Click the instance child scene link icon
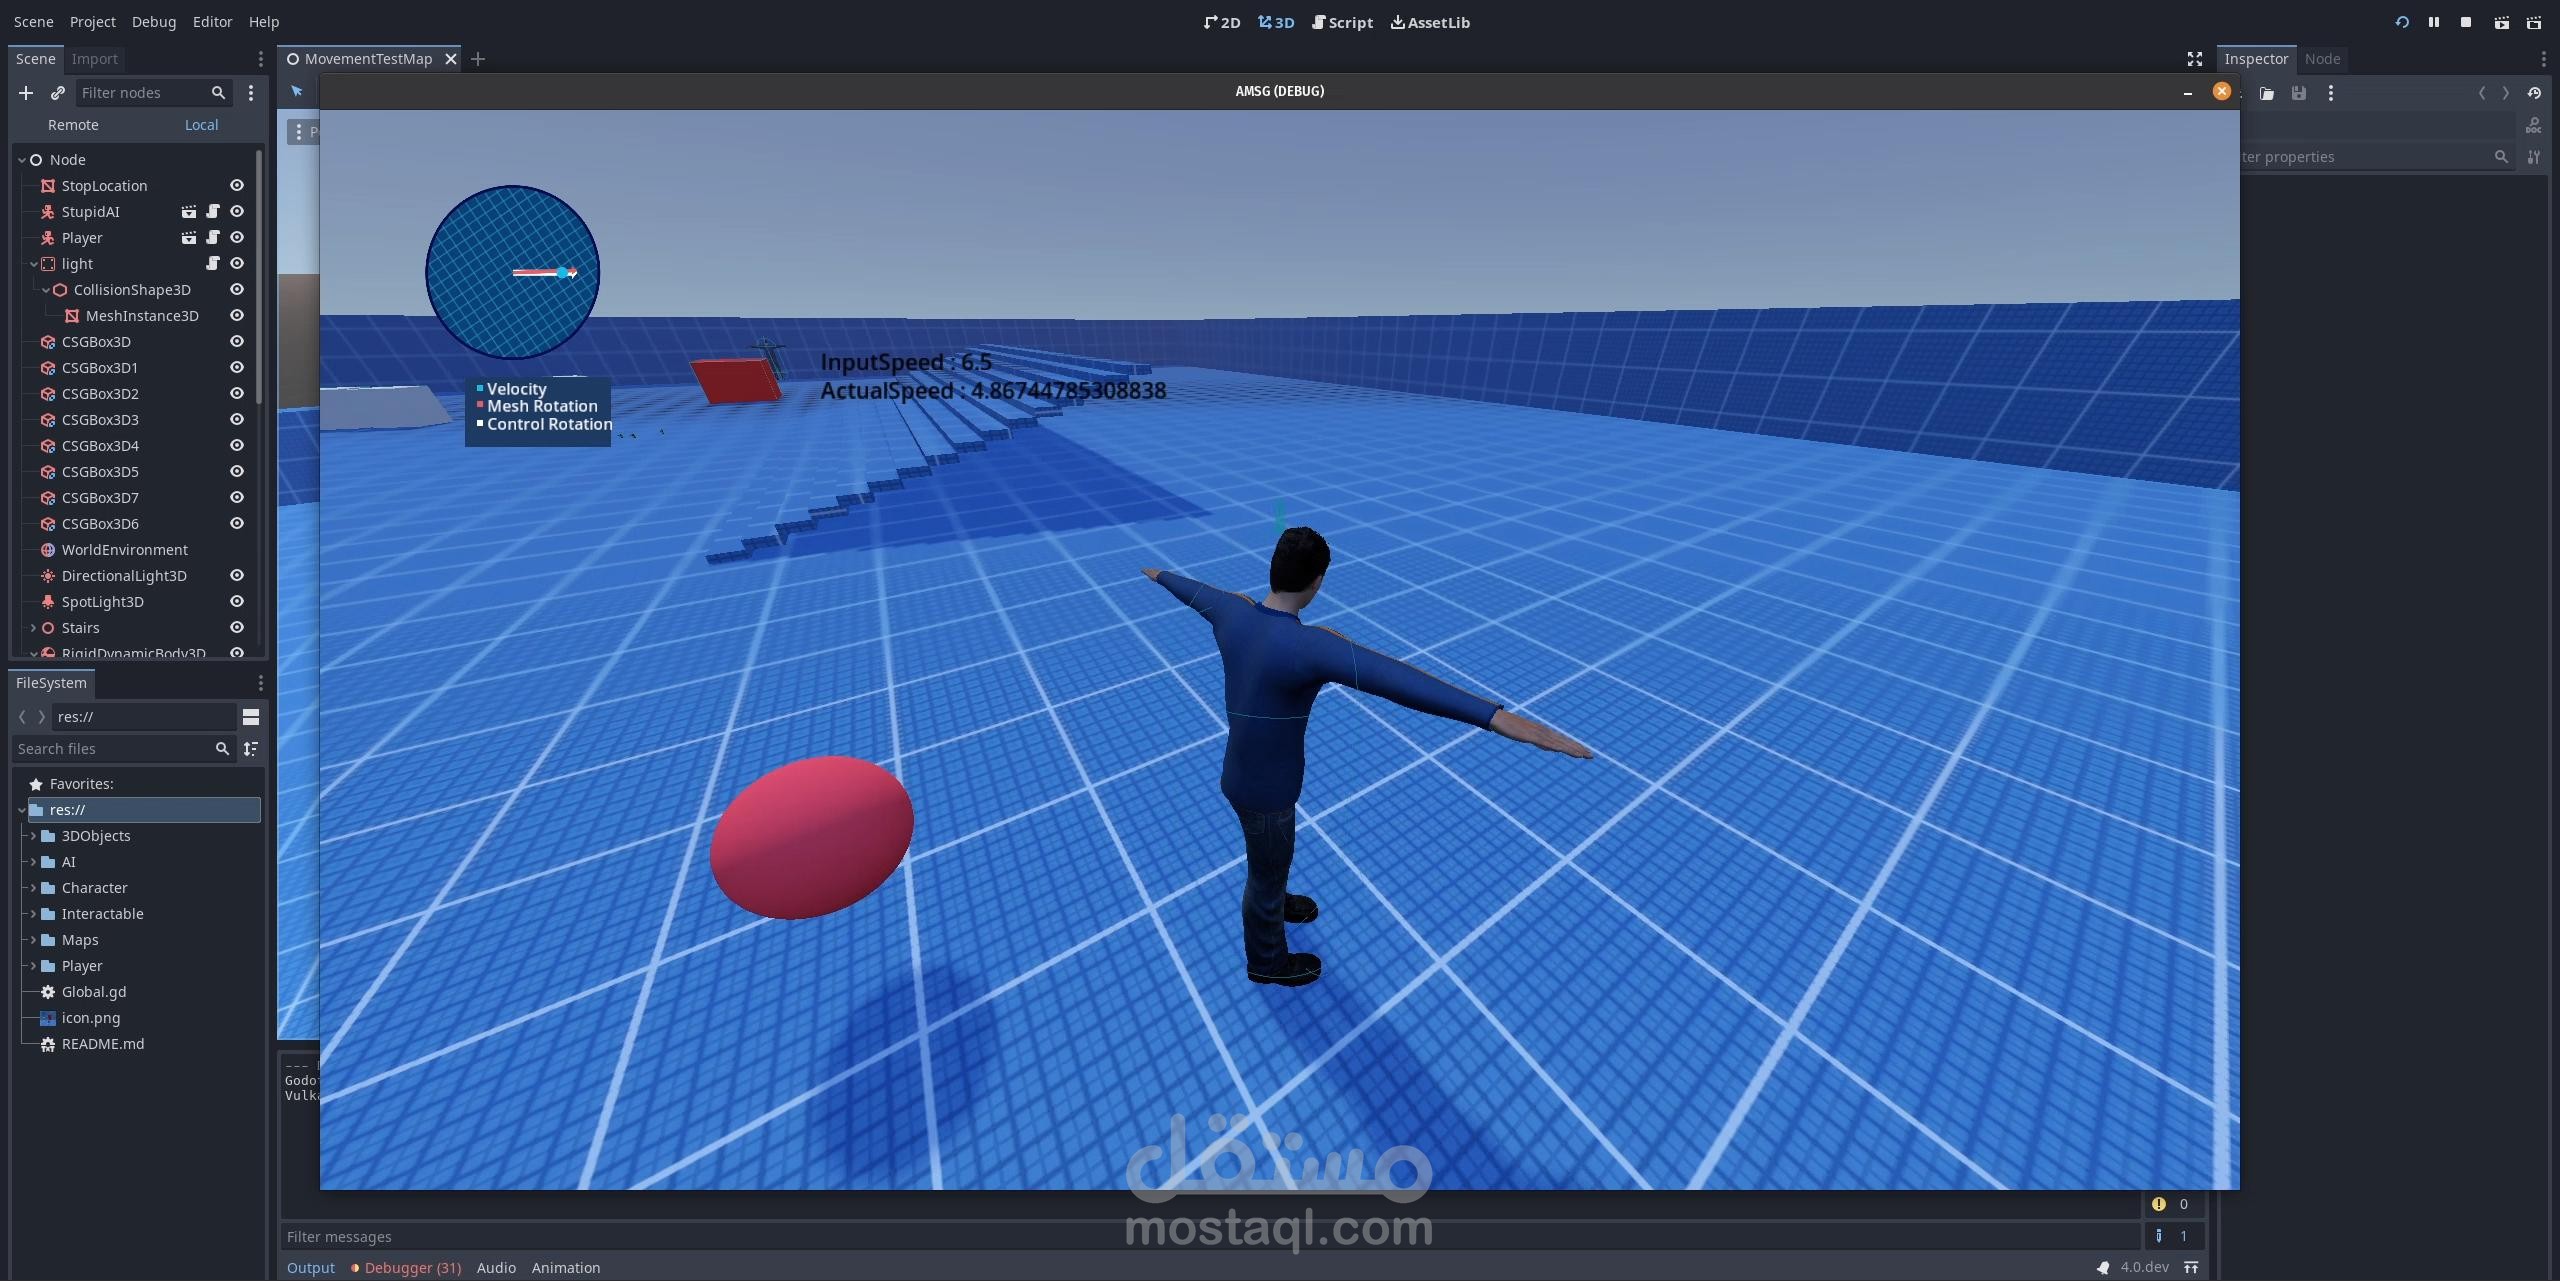The image size is (2560, 1281). click(58, 93)
